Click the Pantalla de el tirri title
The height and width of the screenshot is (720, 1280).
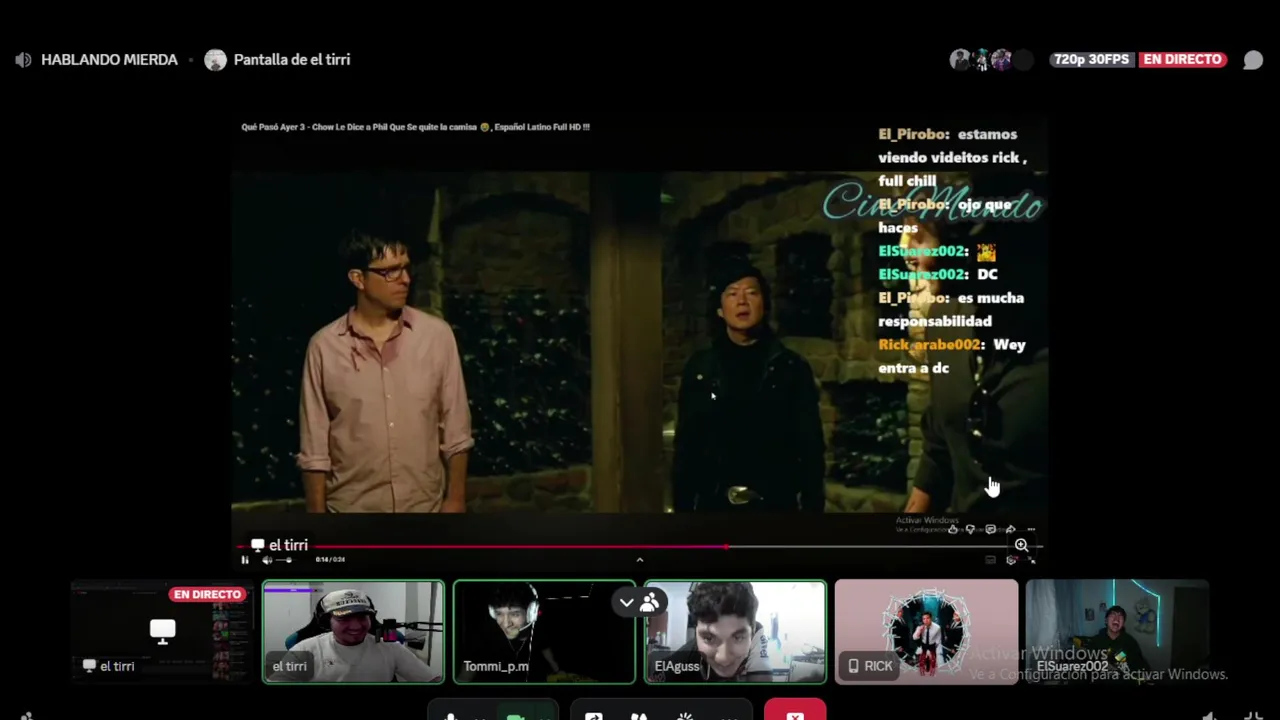(x=292, y=60)
